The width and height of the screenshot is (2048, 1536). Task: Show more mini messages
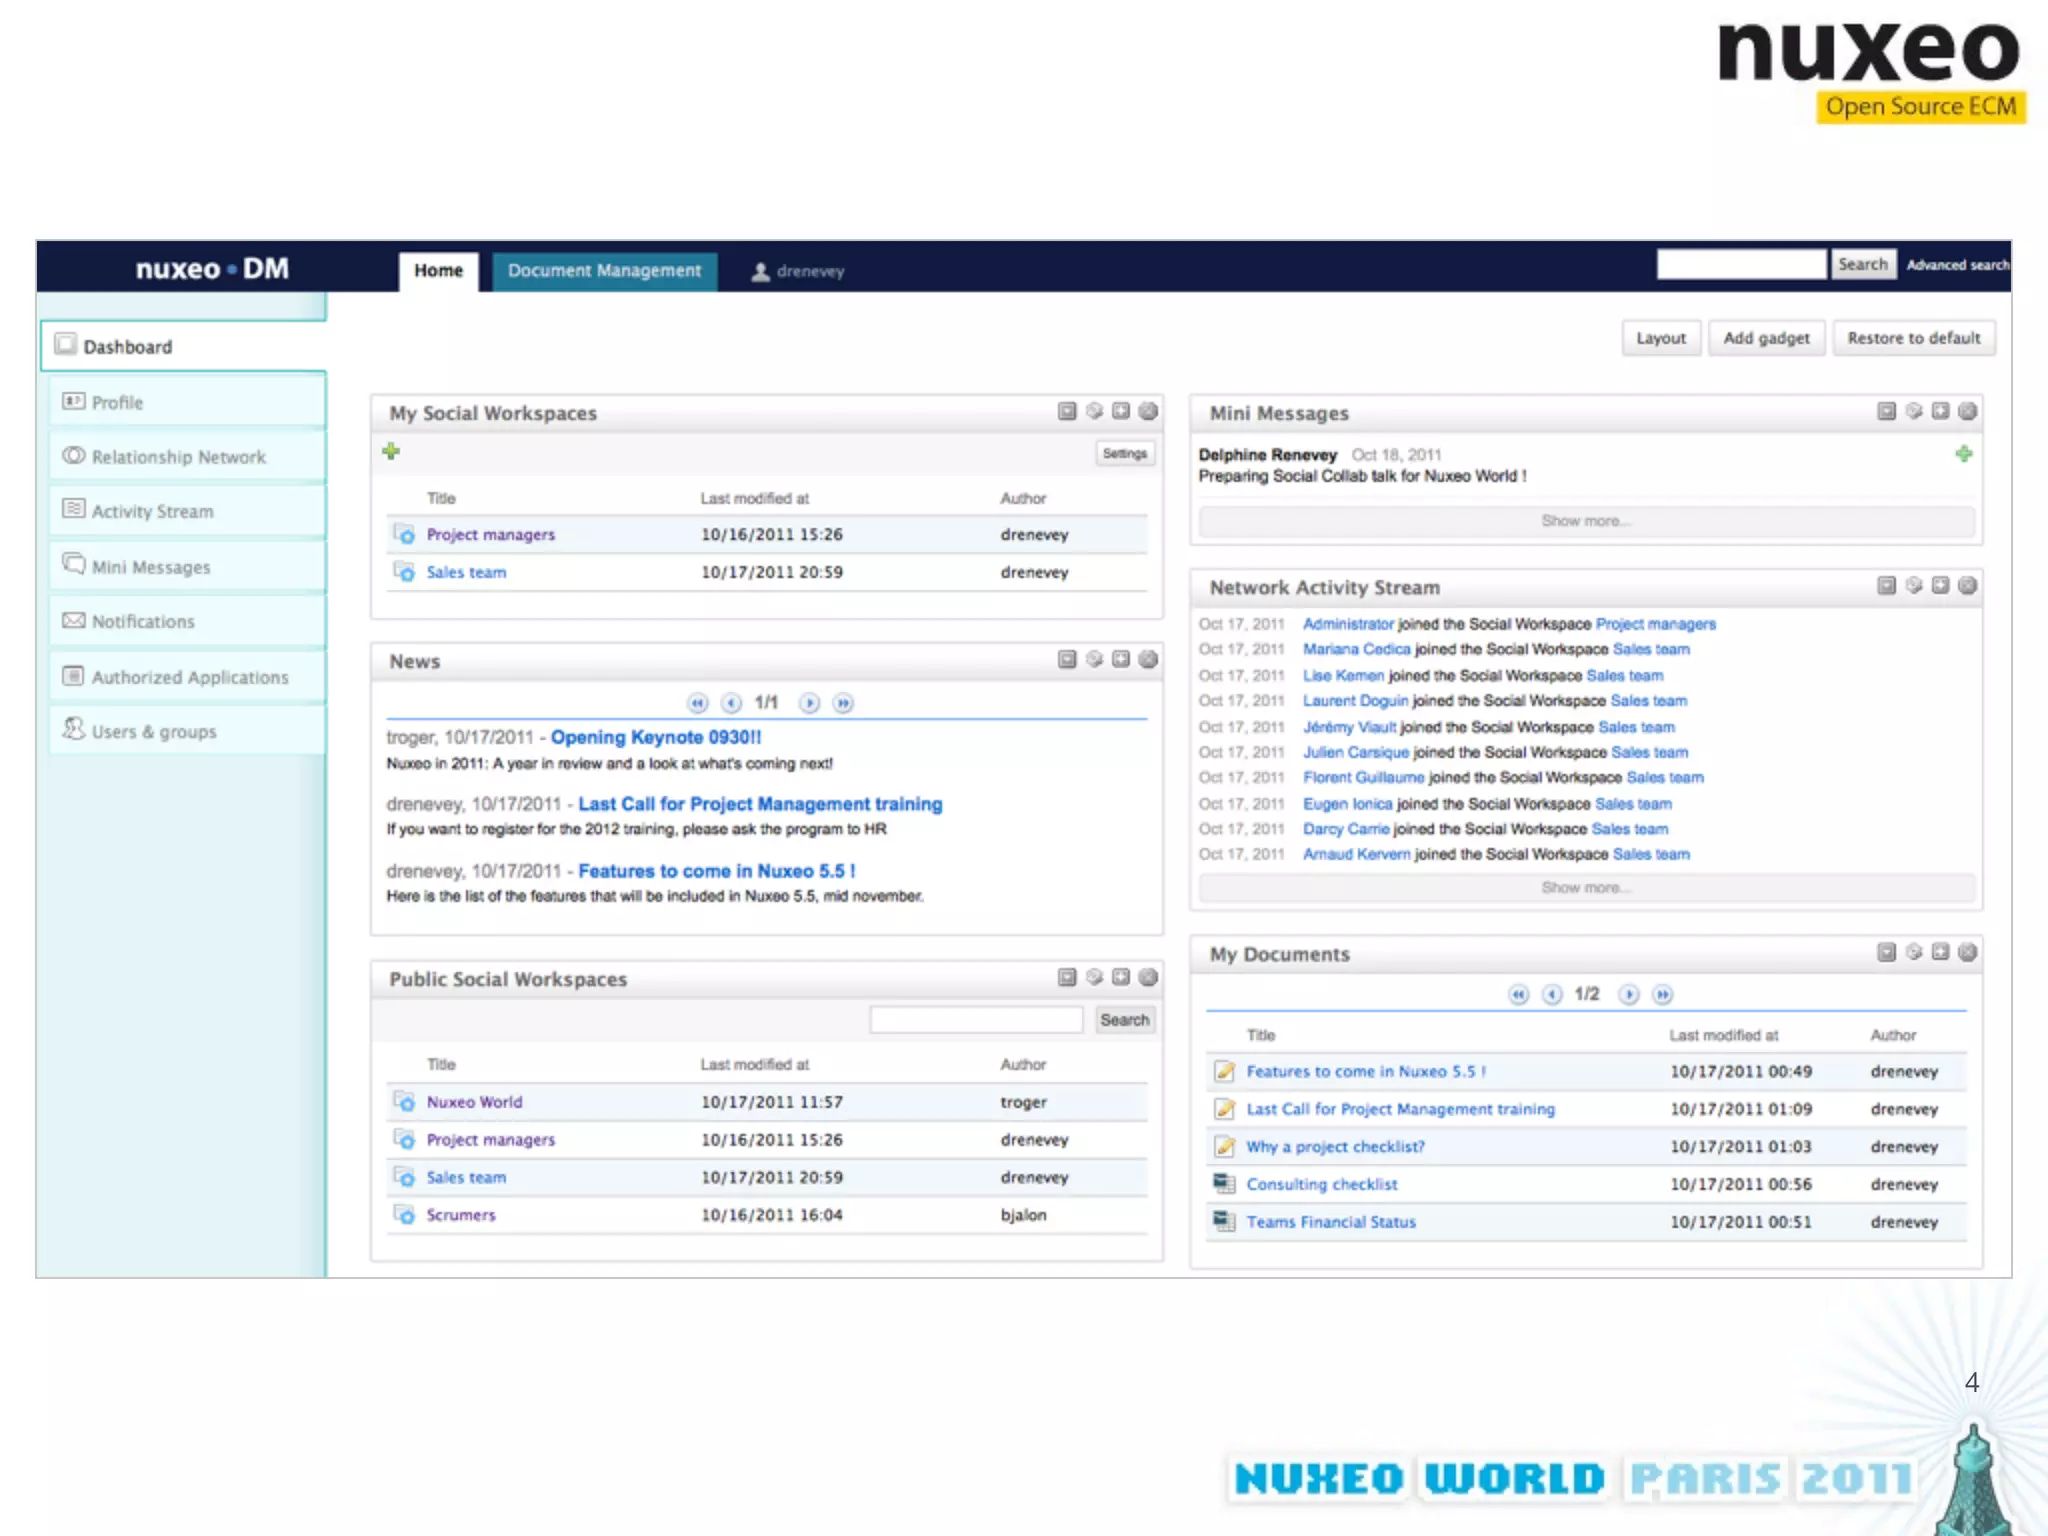click(1586, 521)
